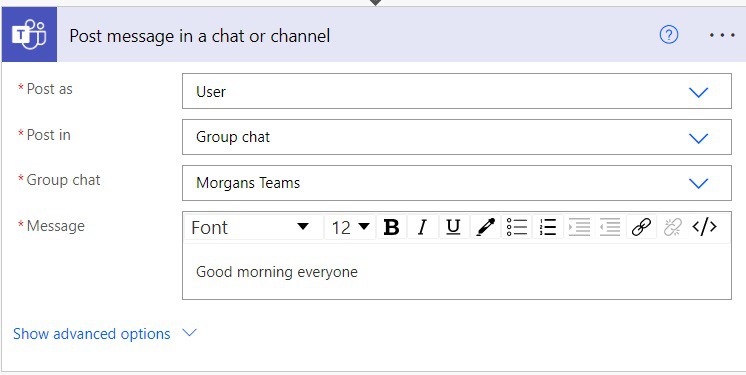Click the Group chat field label

[63, 180]
